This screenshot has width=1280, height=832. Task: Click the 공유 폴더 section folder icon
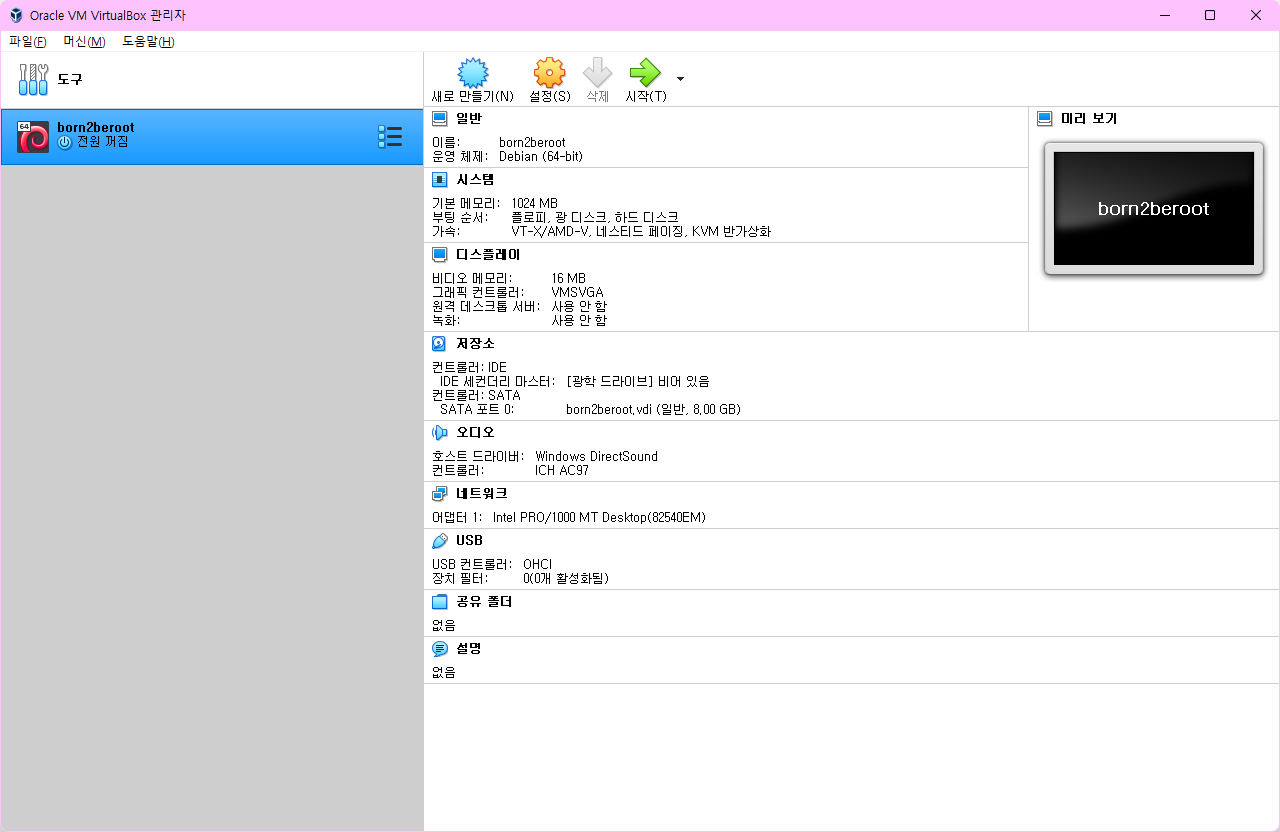[439, 602]
